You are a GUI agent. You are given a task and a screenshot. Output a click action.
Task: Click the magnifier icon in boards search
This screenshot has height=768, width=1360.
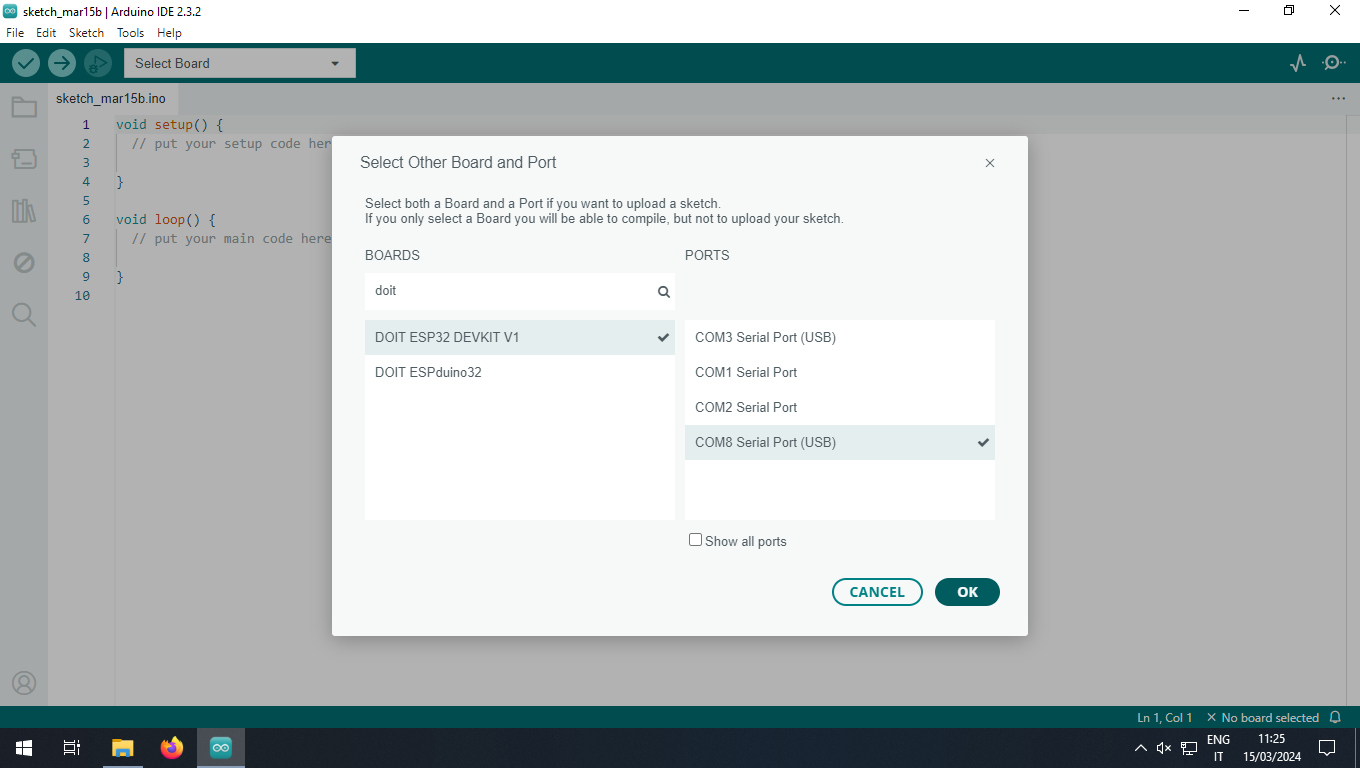click(663, 292)
